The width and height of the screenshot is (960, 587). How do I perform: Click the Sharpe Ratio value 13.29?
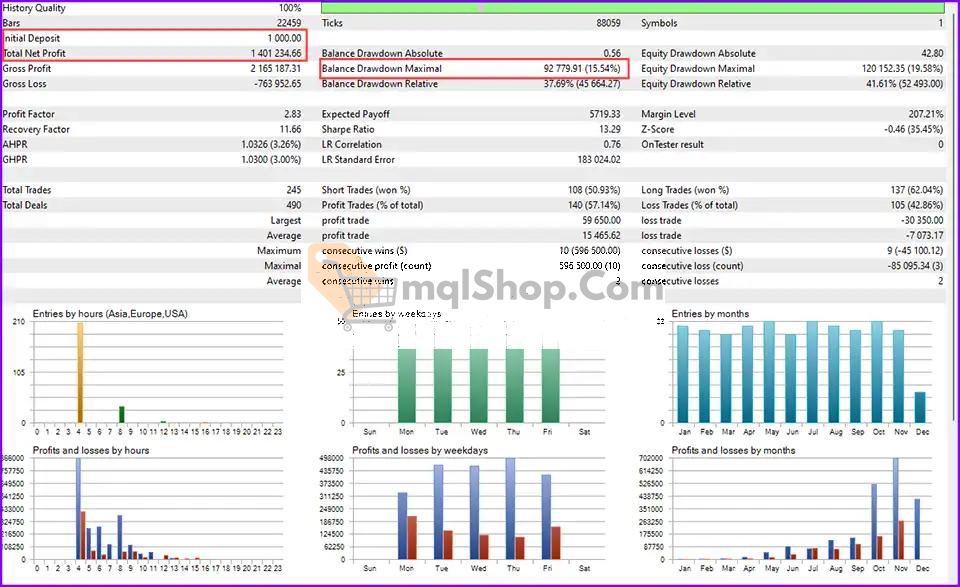point(608,129)
